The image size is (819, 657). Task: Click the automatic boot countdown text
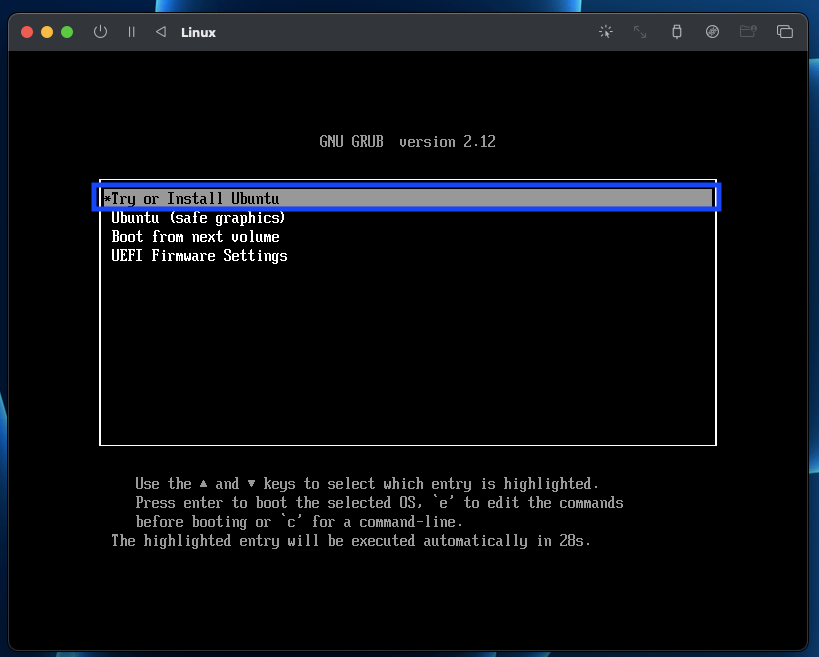point(350,541)
